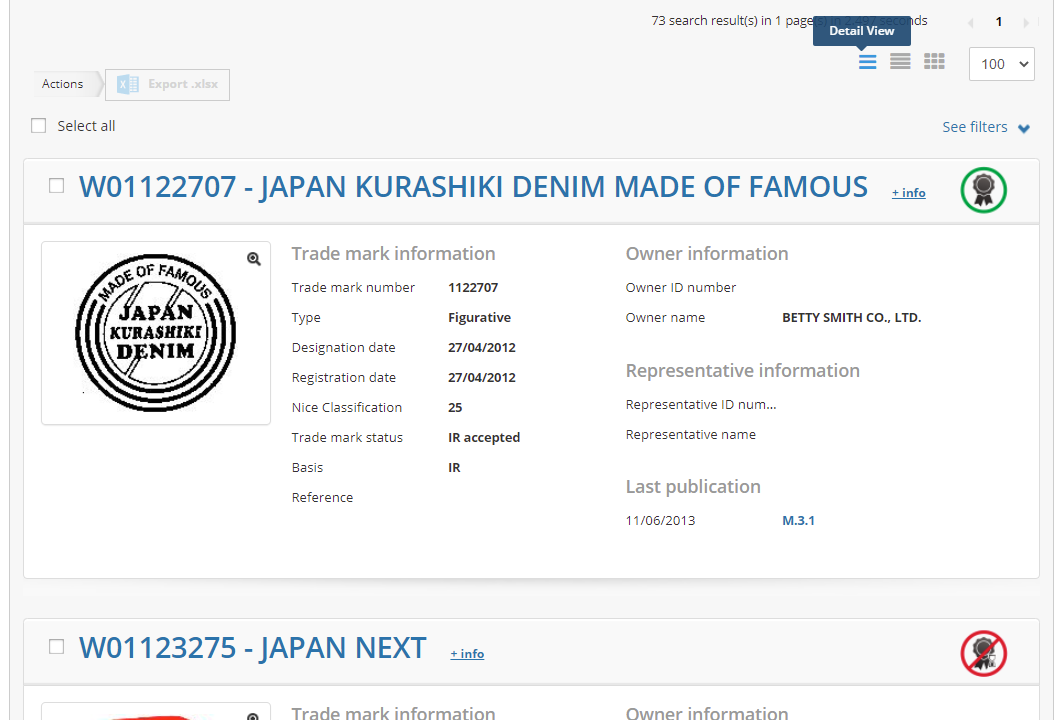Check the W01123275 JAPAN NEXT checkbox
1063x720 pixels.
point(56,647)
